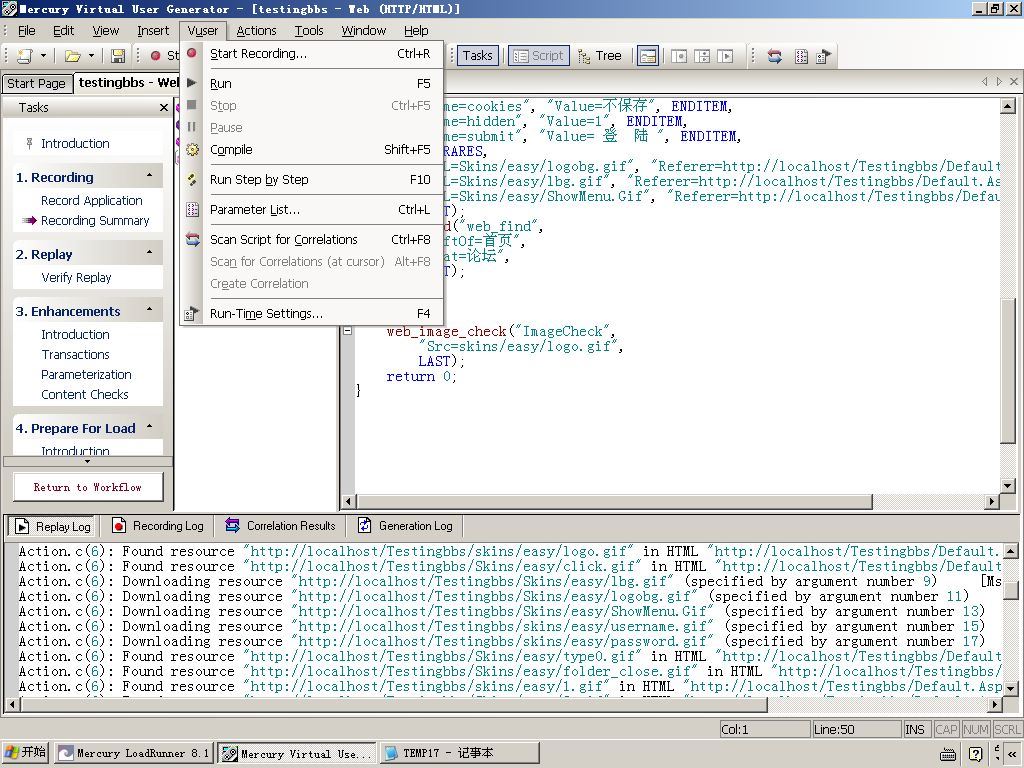Viewport: 1024px width, 768px height.
Task: Click the Open folder toolbar icon
Action: pos(72,56)
